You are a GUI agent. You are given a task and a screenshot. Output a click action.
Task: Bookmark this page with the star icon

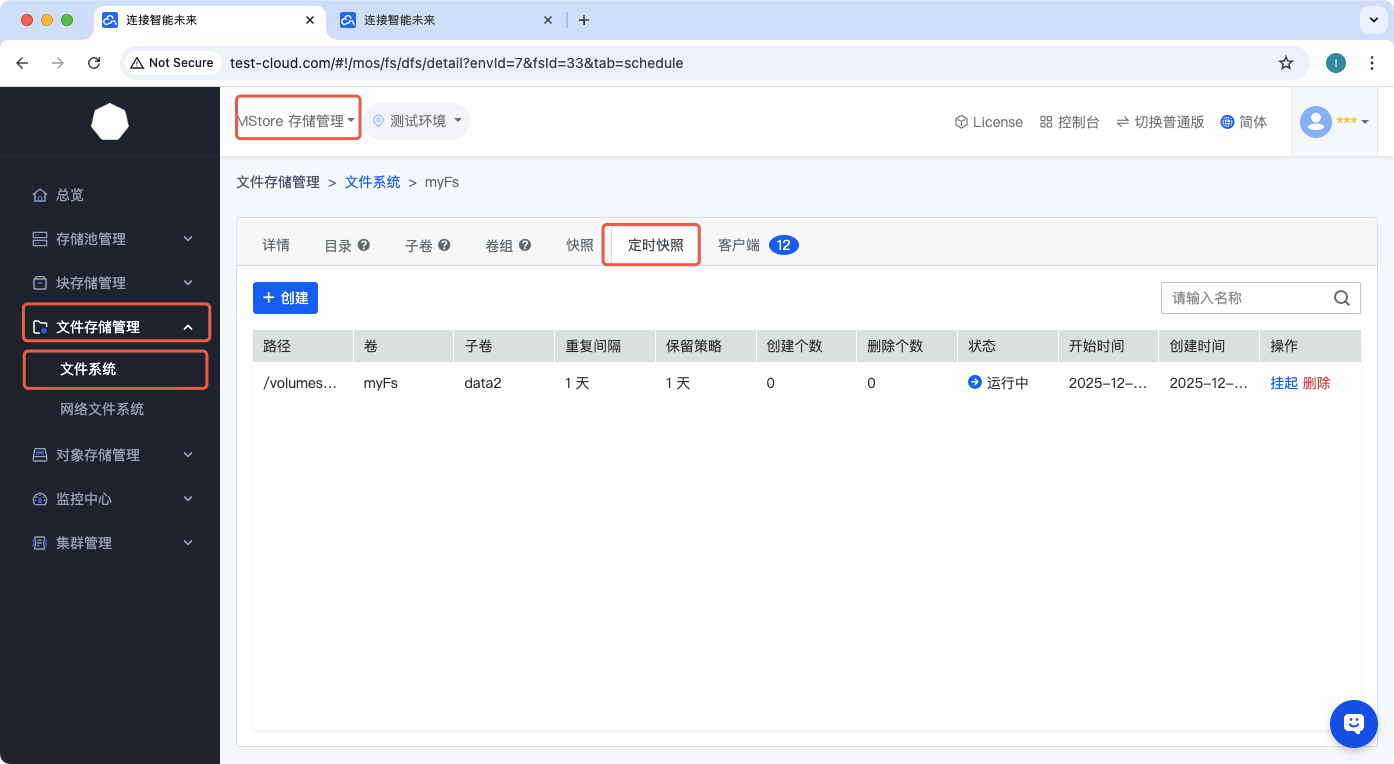(x=1286, y=63)
